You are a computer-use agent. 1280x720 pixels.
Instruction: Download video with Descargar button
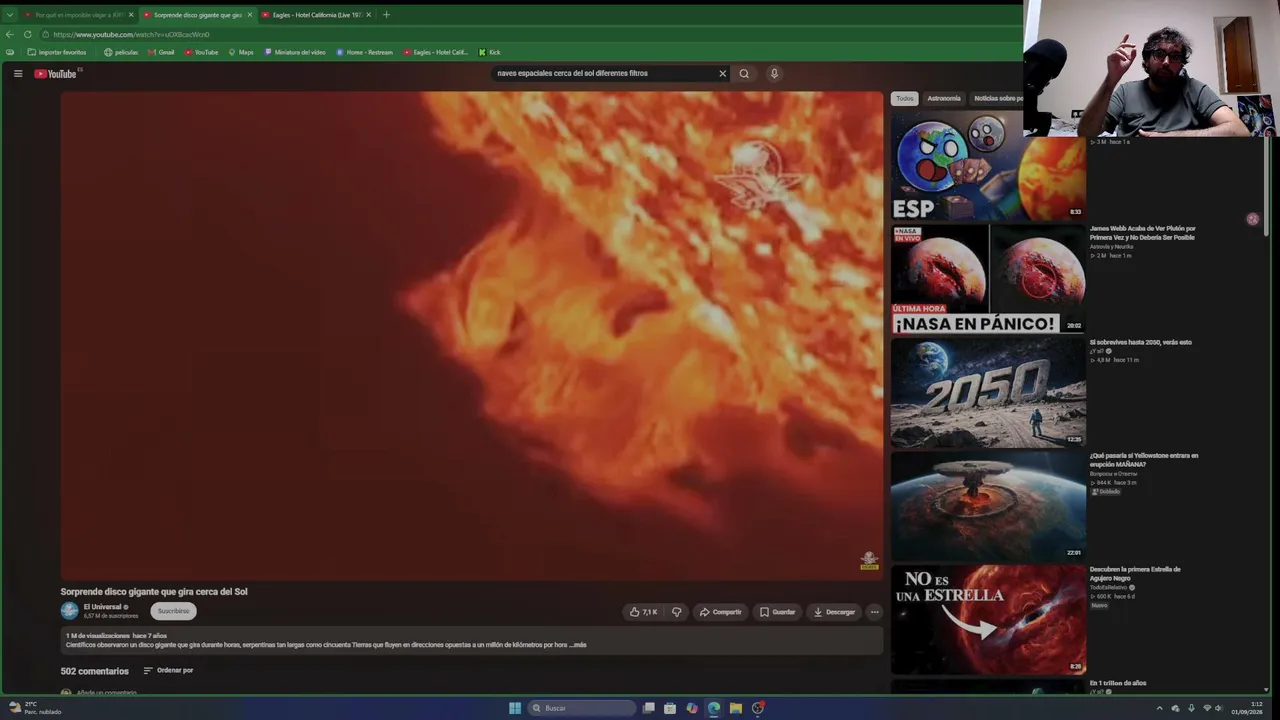[834, 612]
